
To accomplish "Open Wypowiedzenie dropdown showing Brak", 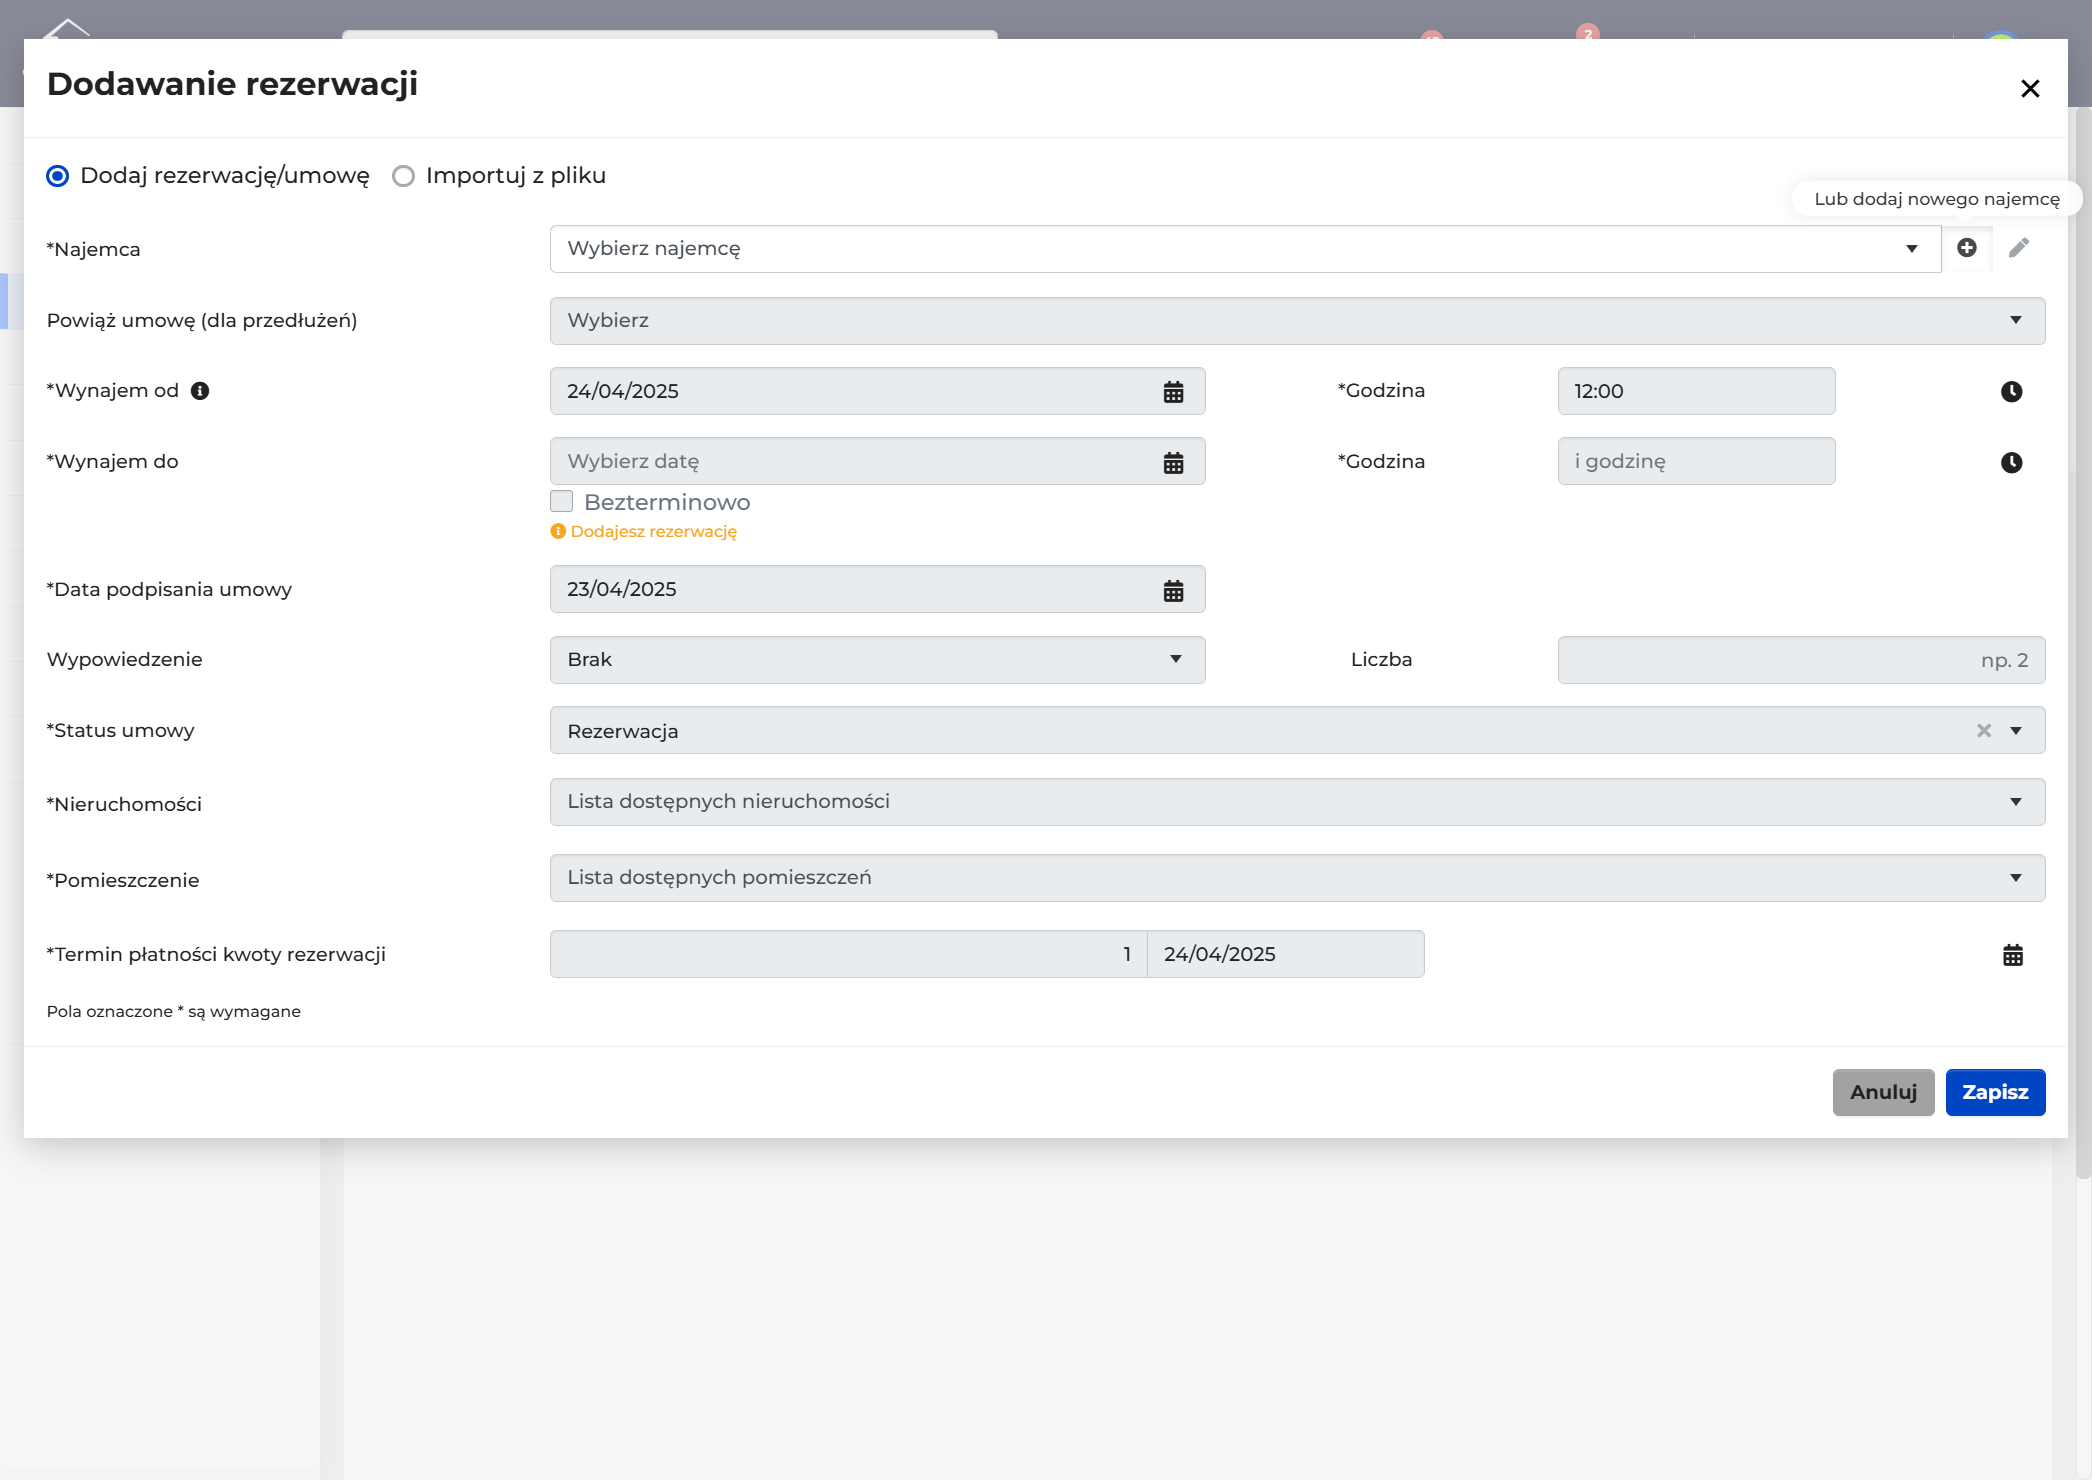I will (877, 660).
